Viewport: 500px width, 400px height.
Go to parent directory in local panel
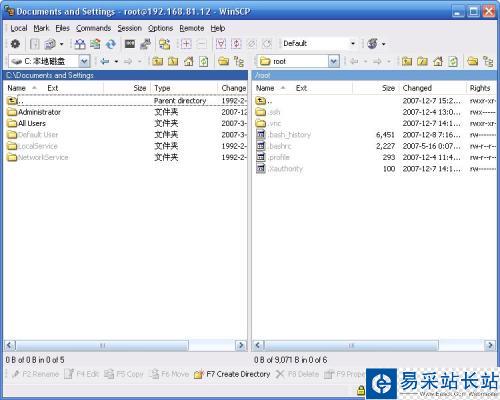tap(158, 61)
